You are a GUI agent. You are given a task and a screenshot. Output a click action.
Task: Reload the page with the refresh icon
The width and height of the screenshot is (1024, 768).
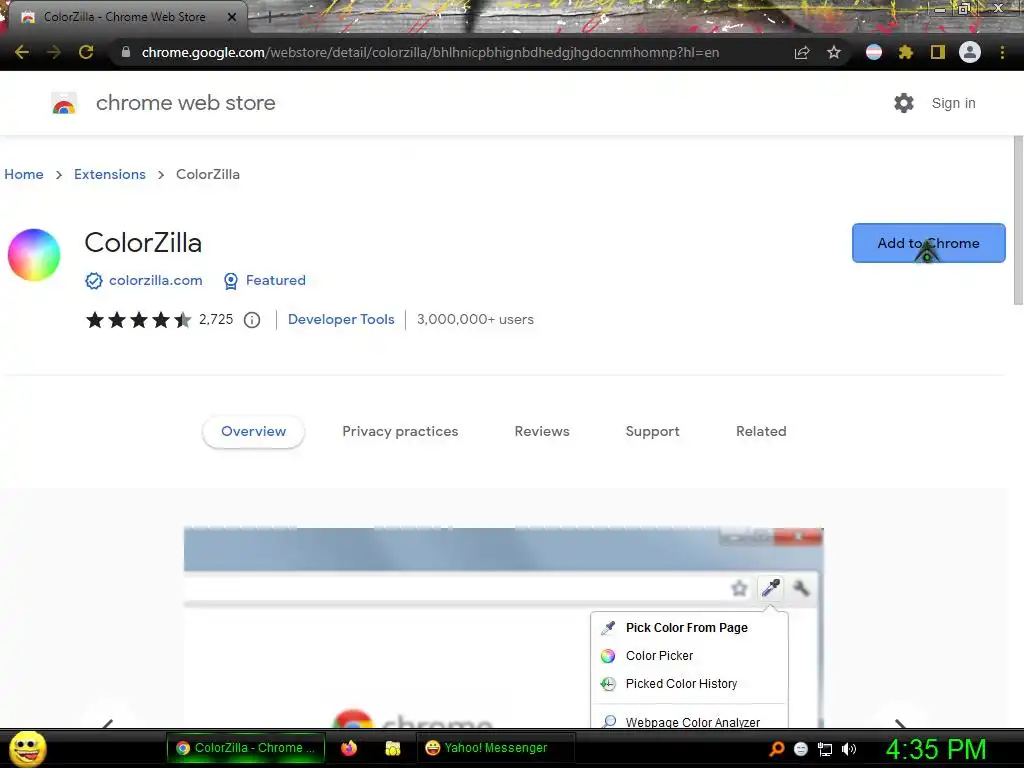[x=86, y=52]
